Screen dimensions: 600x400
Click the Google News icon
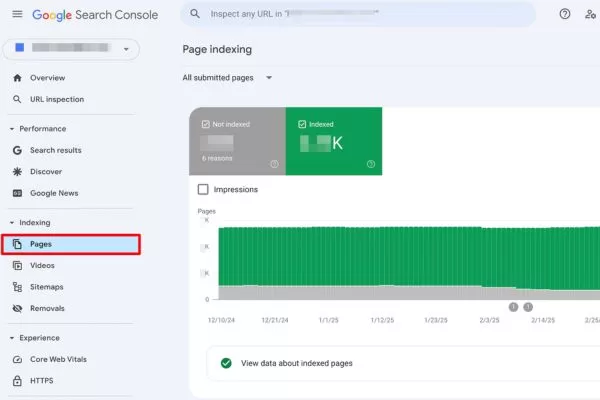(x=17, y=193)
